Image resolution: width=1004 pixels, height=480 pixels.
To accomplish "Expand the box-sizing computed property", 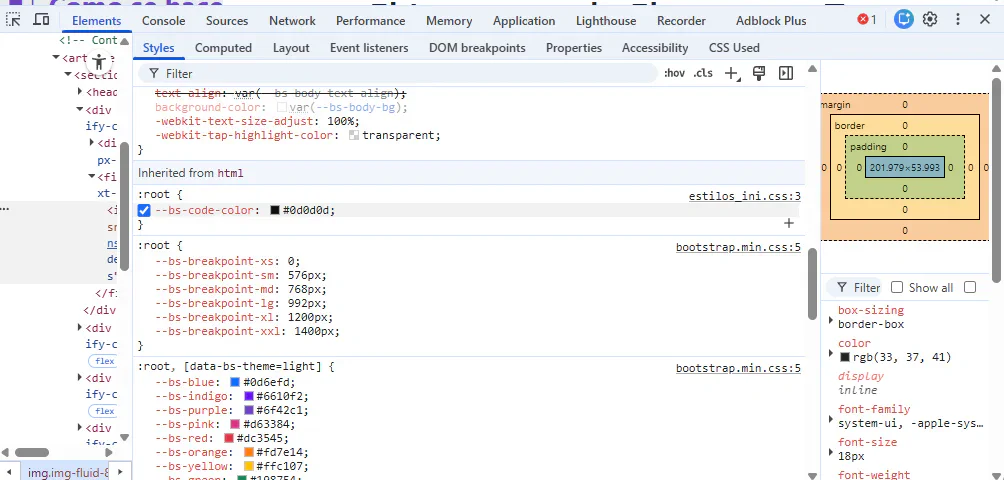I will tap(830, 320).
